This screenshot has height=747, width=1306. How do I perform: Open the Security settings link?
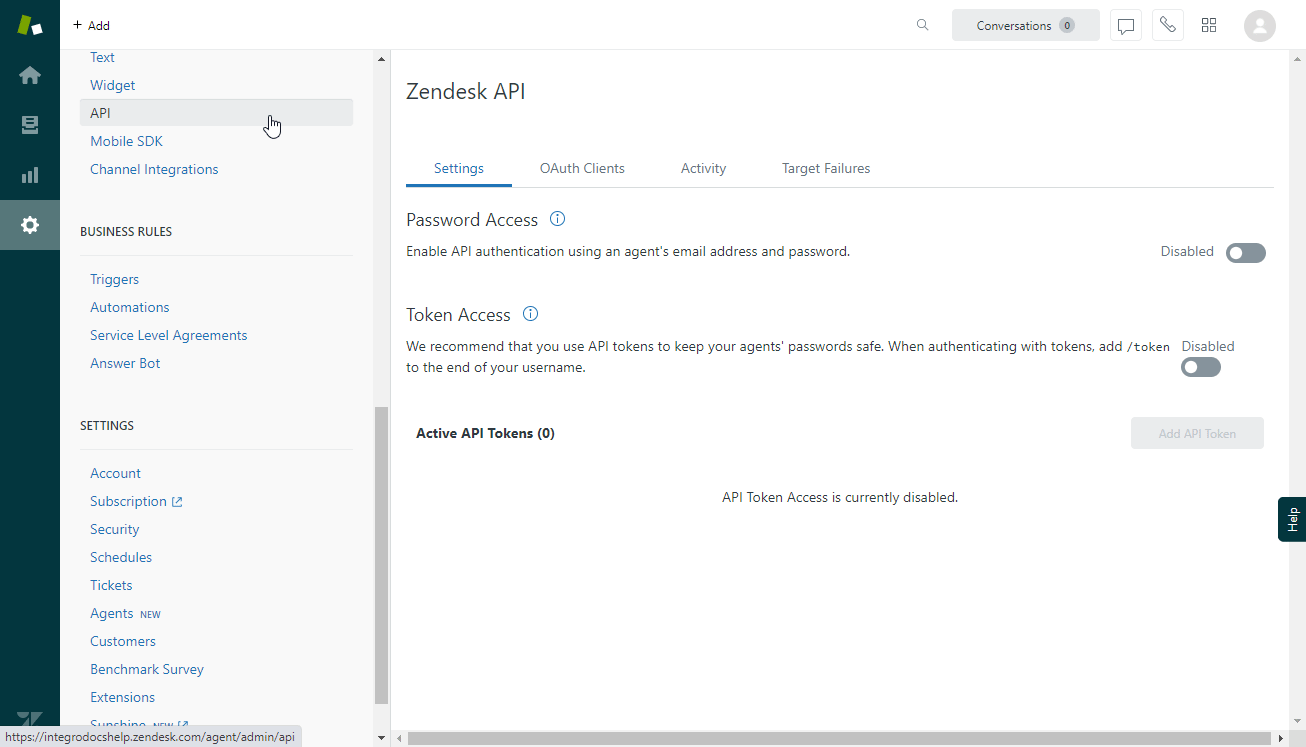115,530
